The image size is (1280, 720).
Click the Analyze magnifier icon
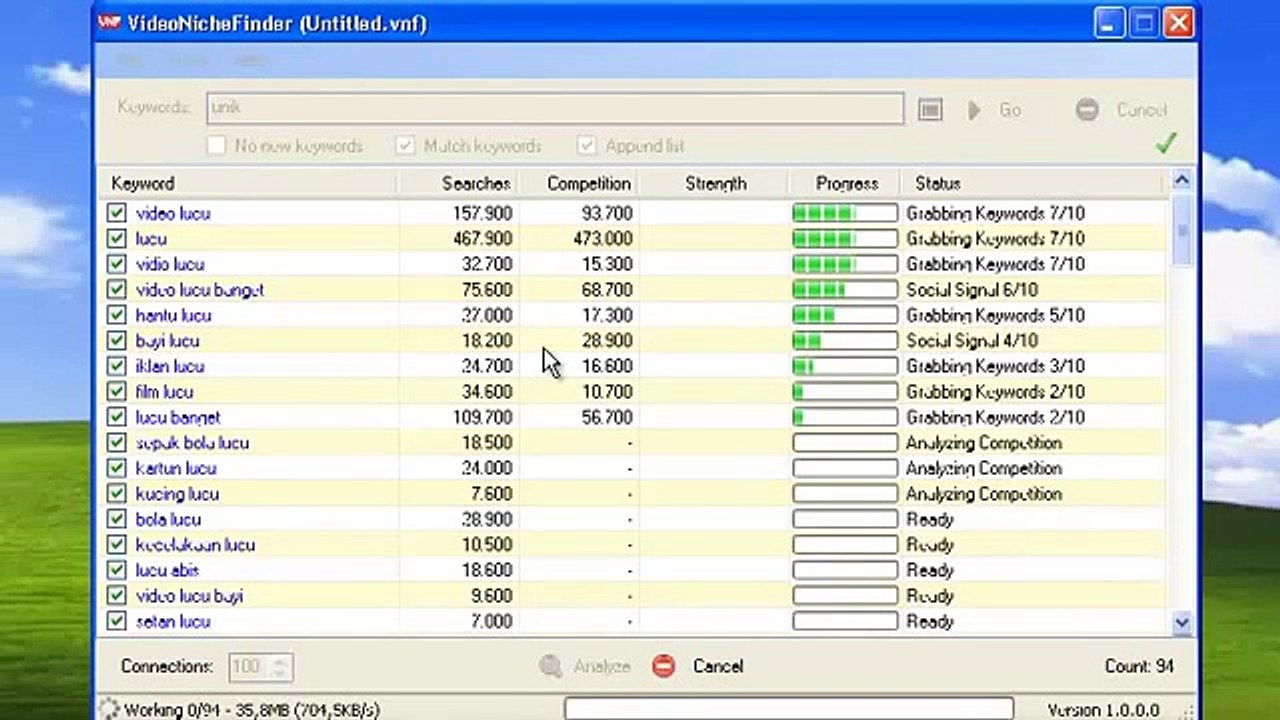[x=550, y=666]
